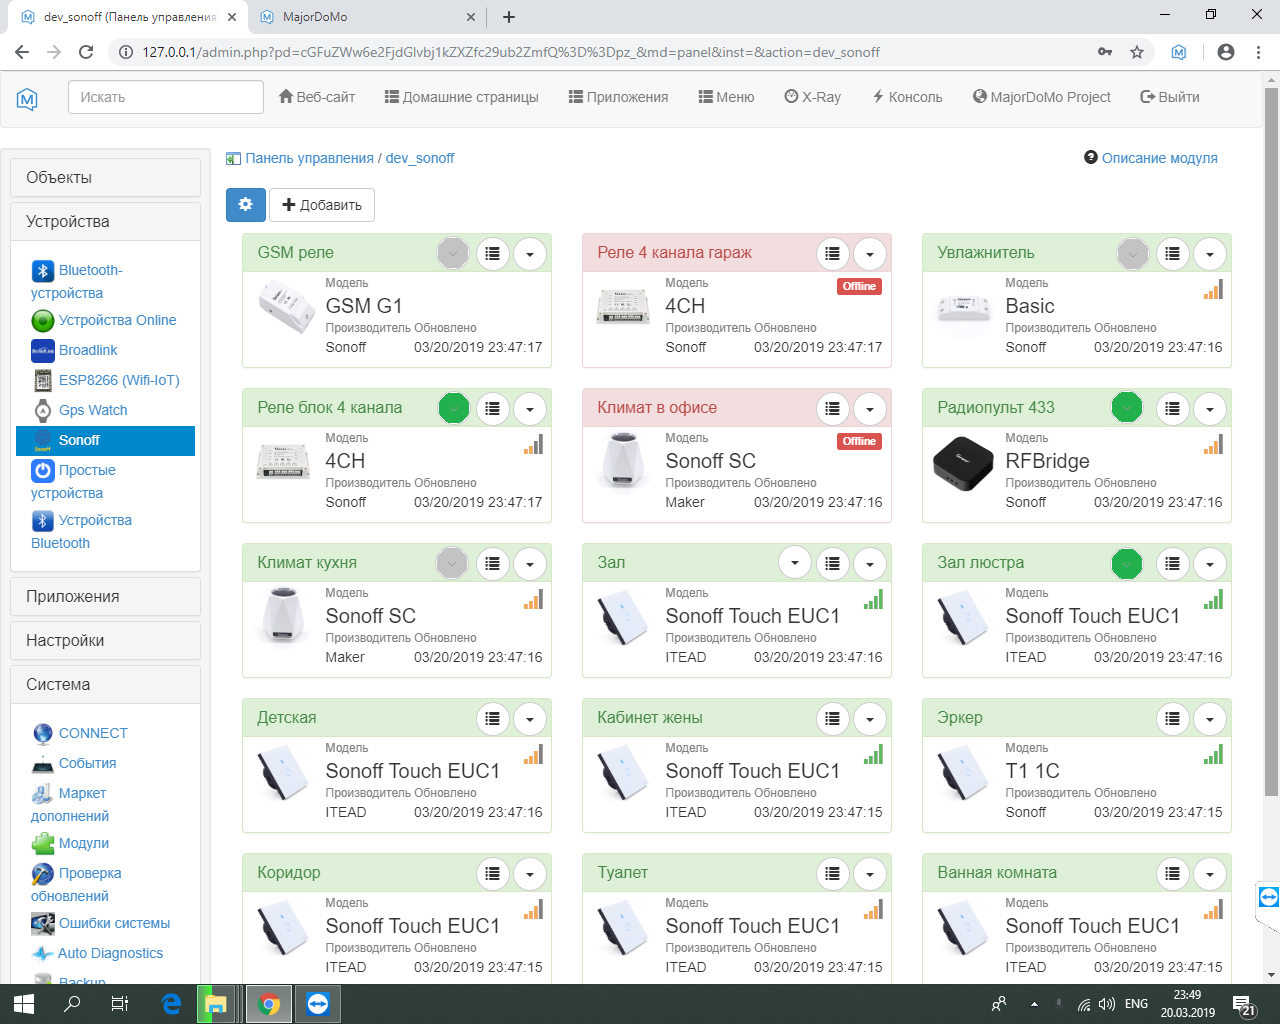Open the X-Ray menu item
Viewport: 1280px width, 1024px height.
pyautogui.click(x=812, y=97)
